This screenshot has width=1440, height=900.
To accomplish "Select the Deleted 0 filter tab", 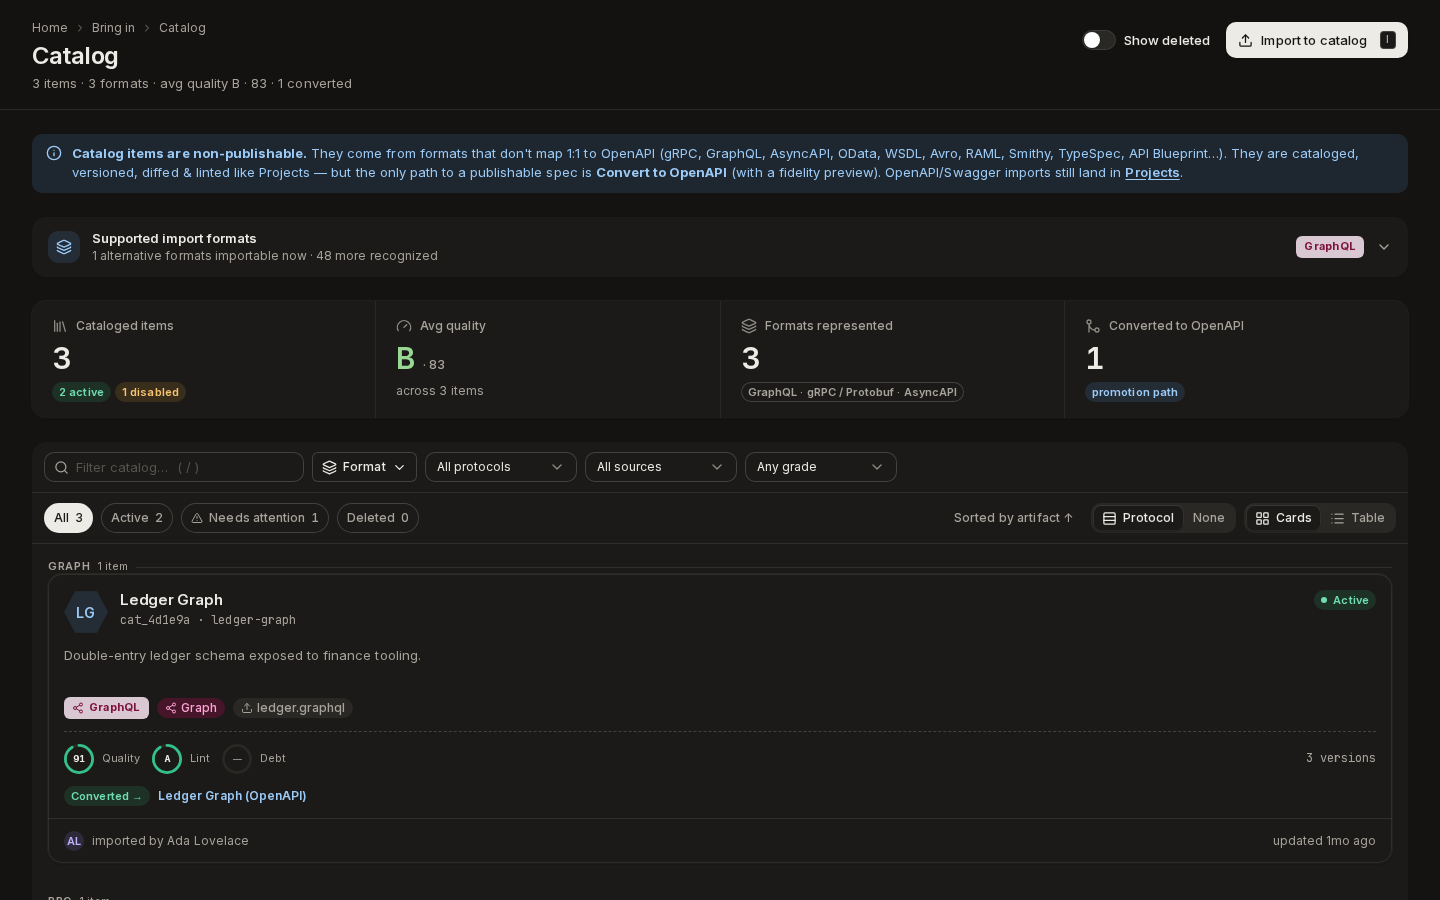I will [x=378, y=518].
